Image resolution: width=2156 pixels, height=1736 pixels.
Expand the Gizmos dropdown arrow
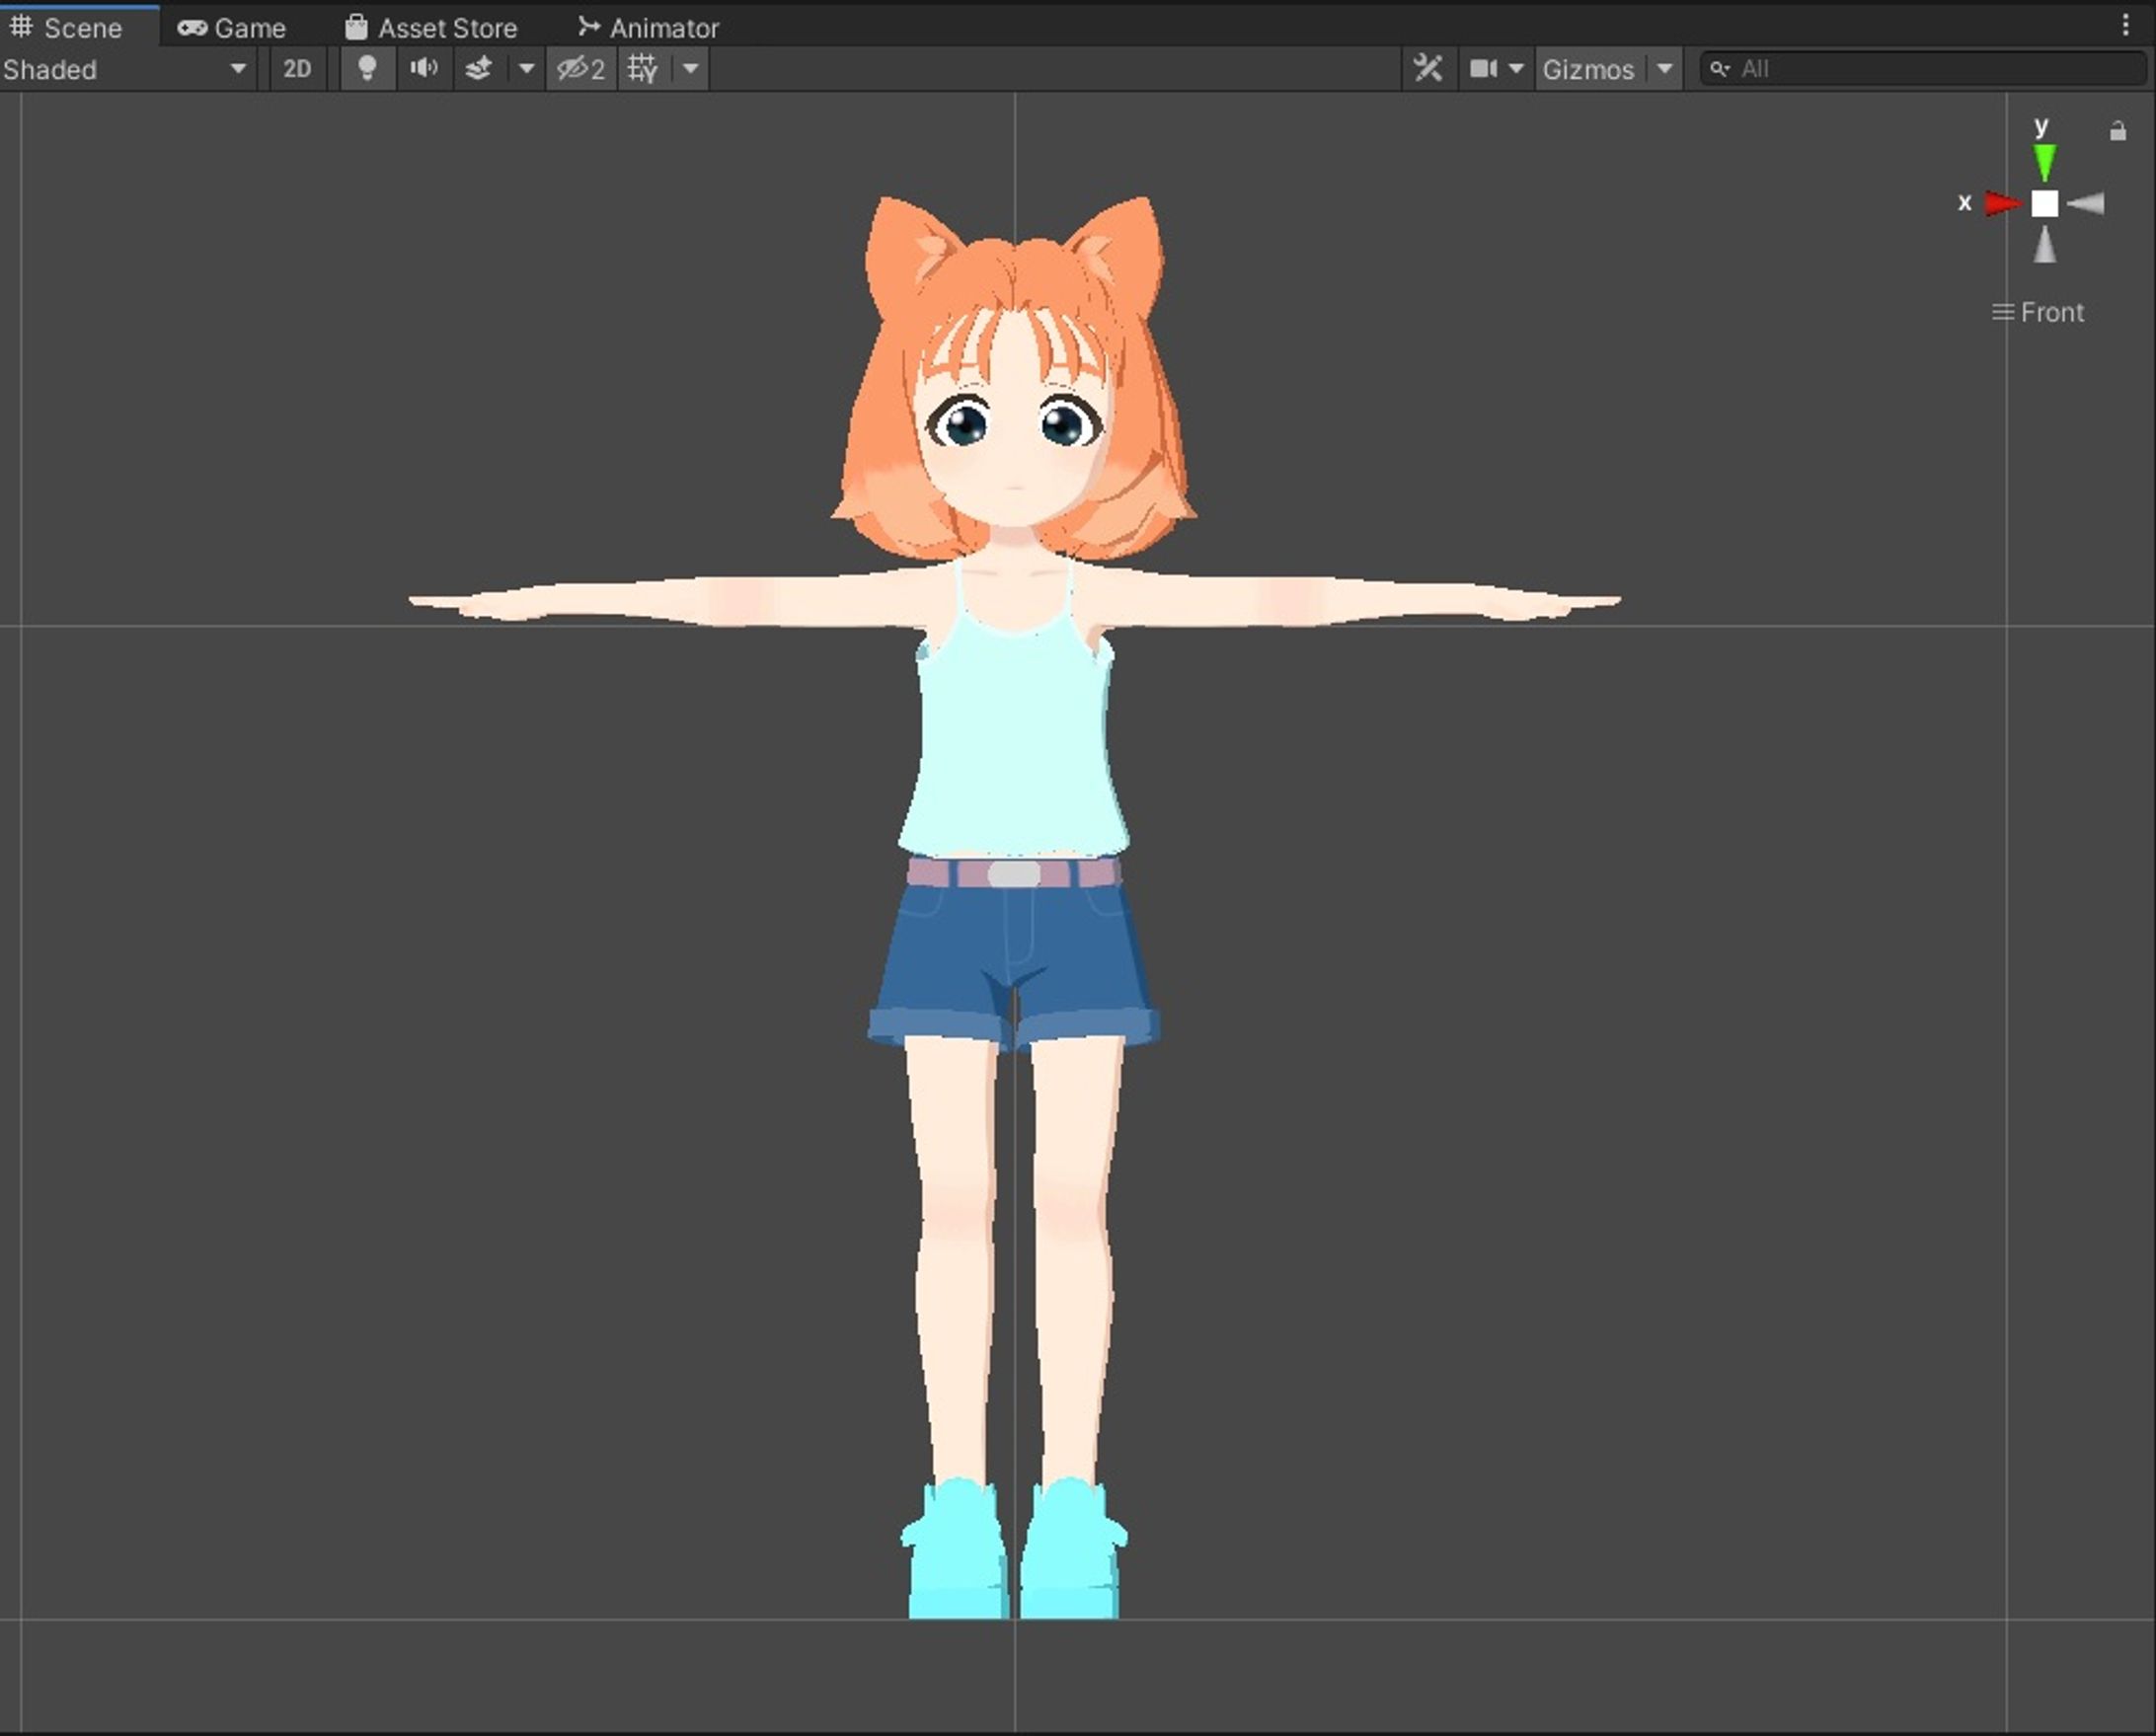point(1664,69)
